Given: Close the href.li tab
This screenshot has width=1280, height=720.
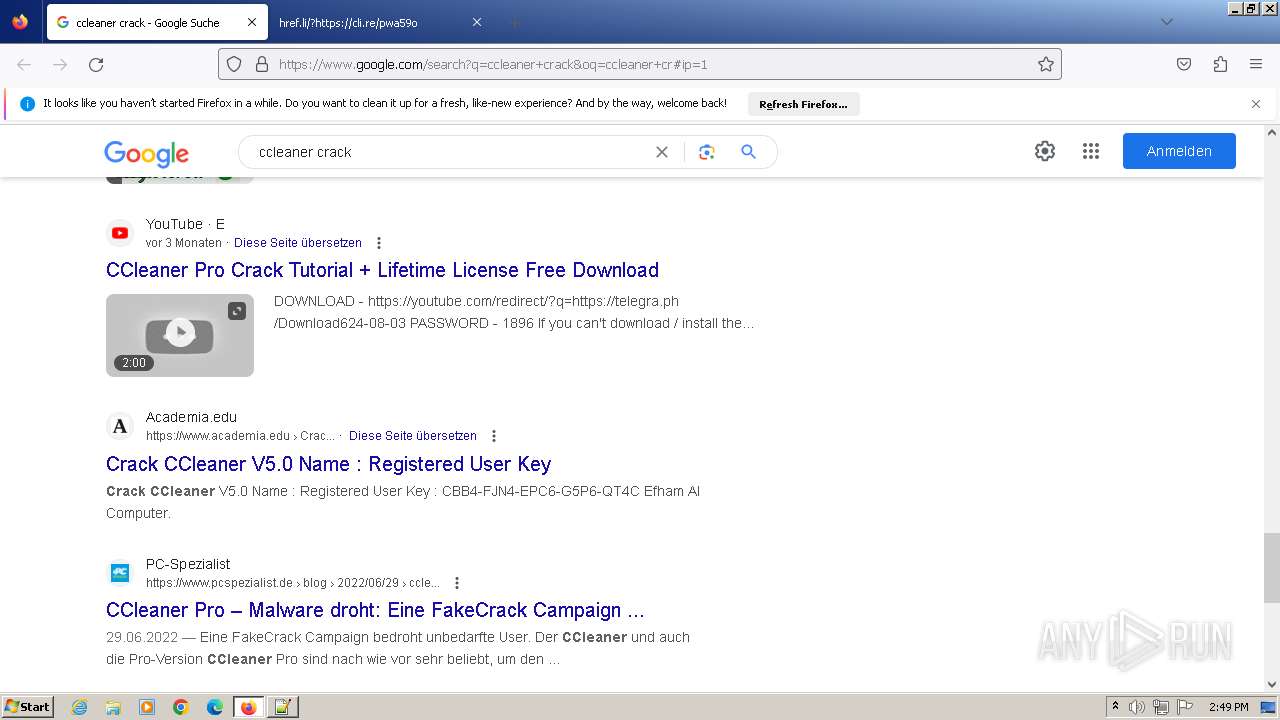Looking at the screenshot, I should click(x=477, y=22).
